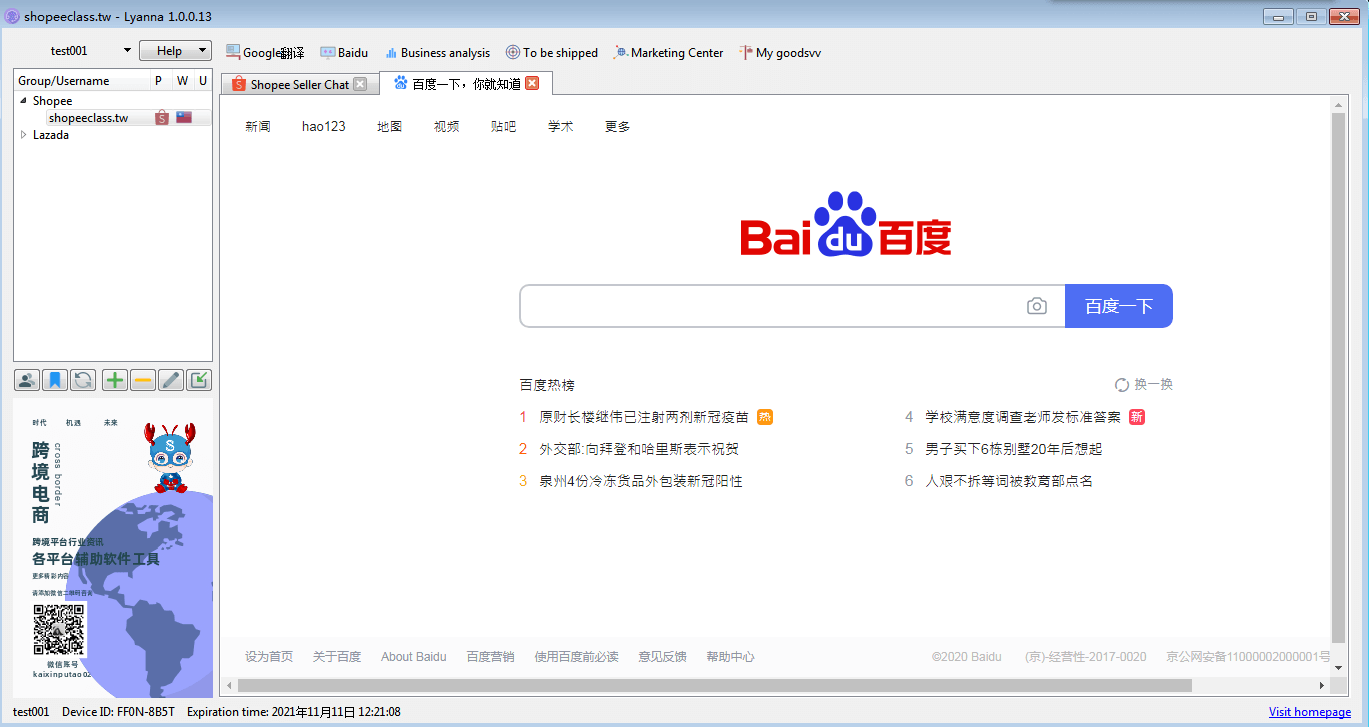Click the 视频 nav link
The width and height of the screenshot is (1369, 727).
coord(447,127)
